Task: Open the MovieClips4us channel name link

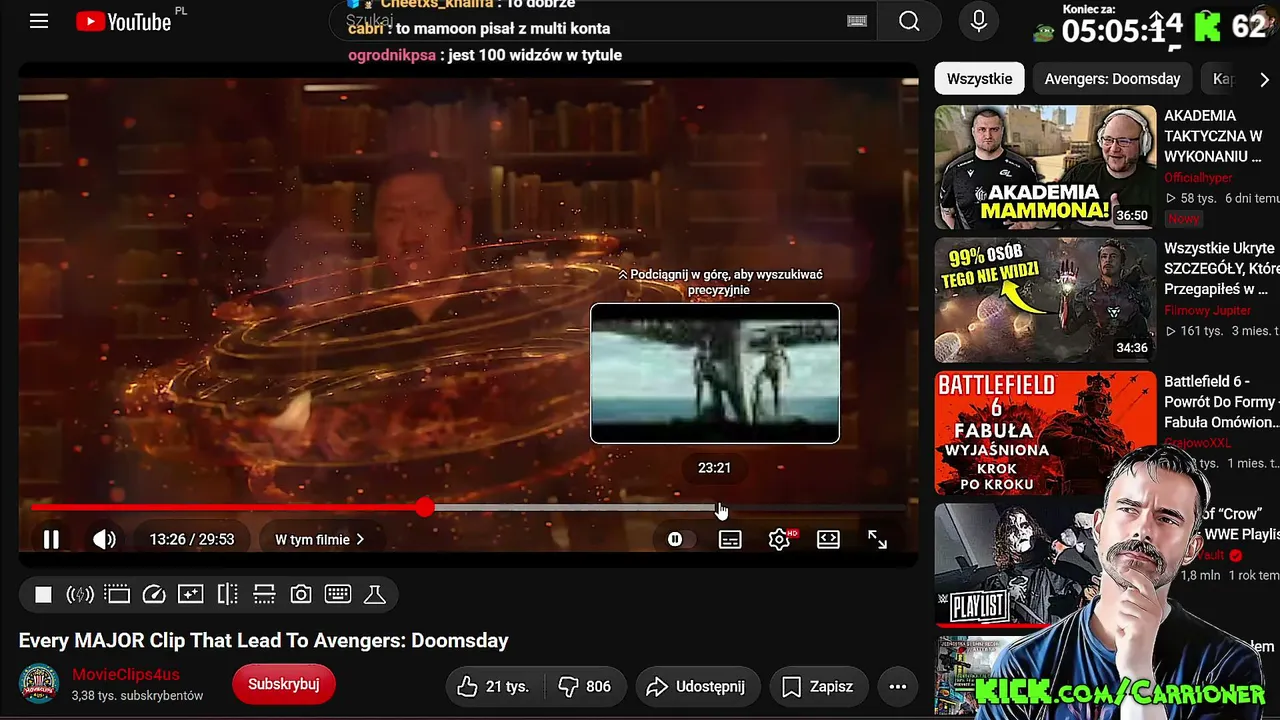Action: tap(126, 675)
